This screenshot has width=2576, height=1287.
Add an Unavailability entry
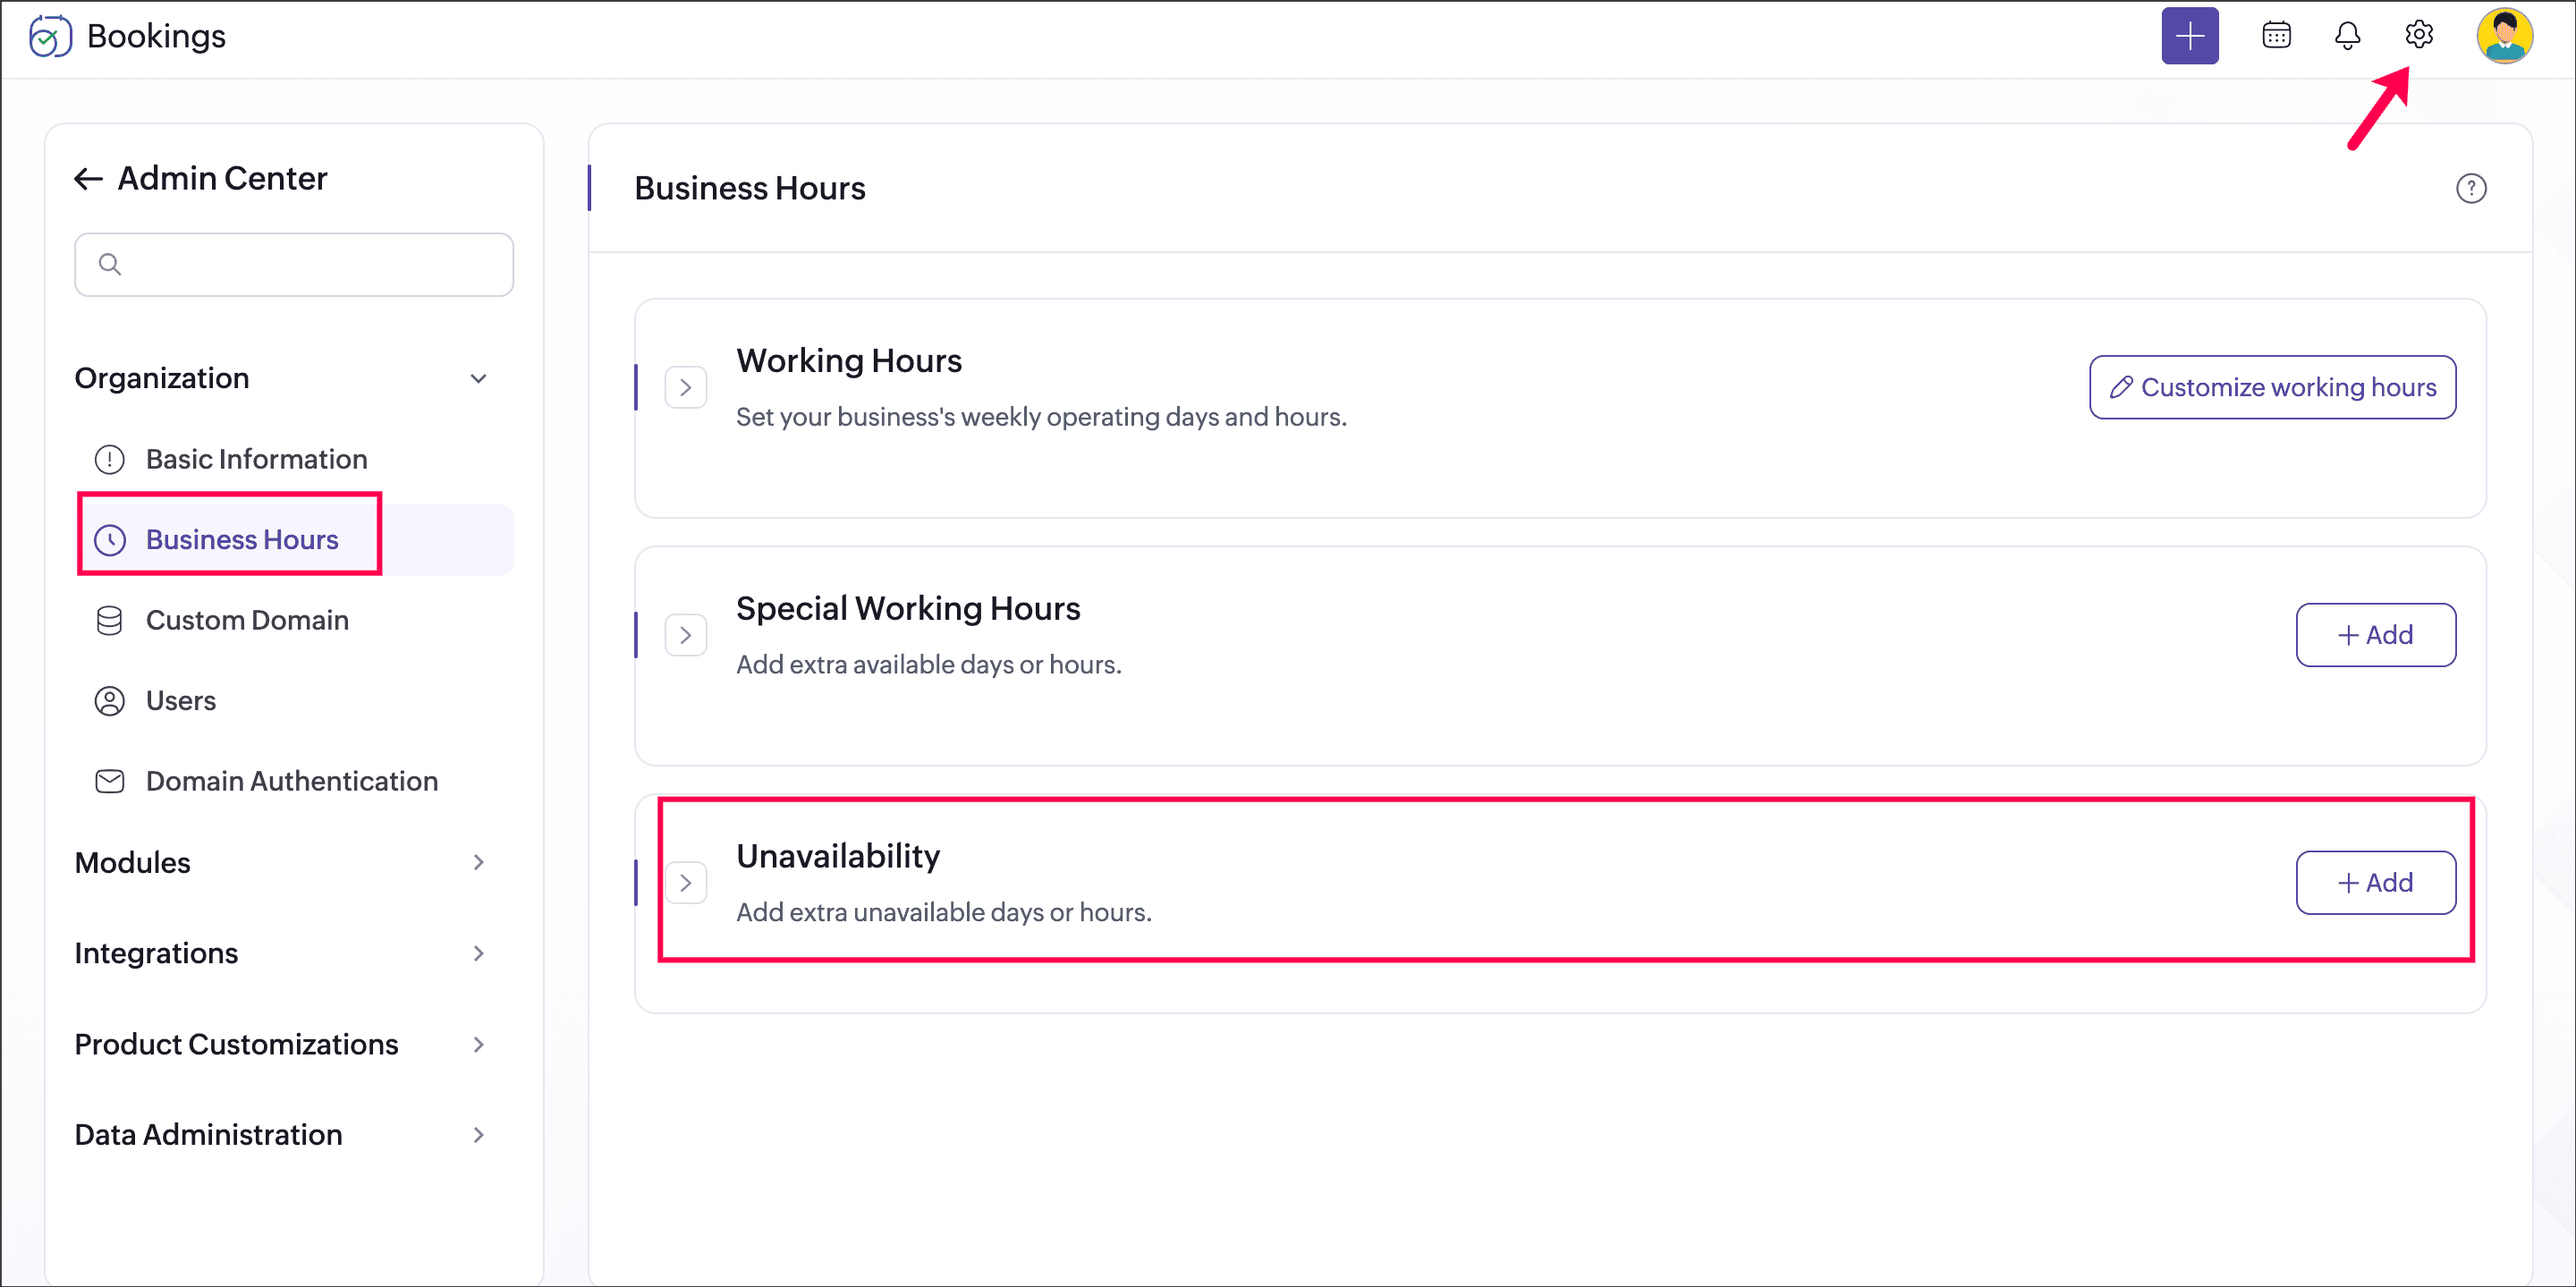point(2375,884)
